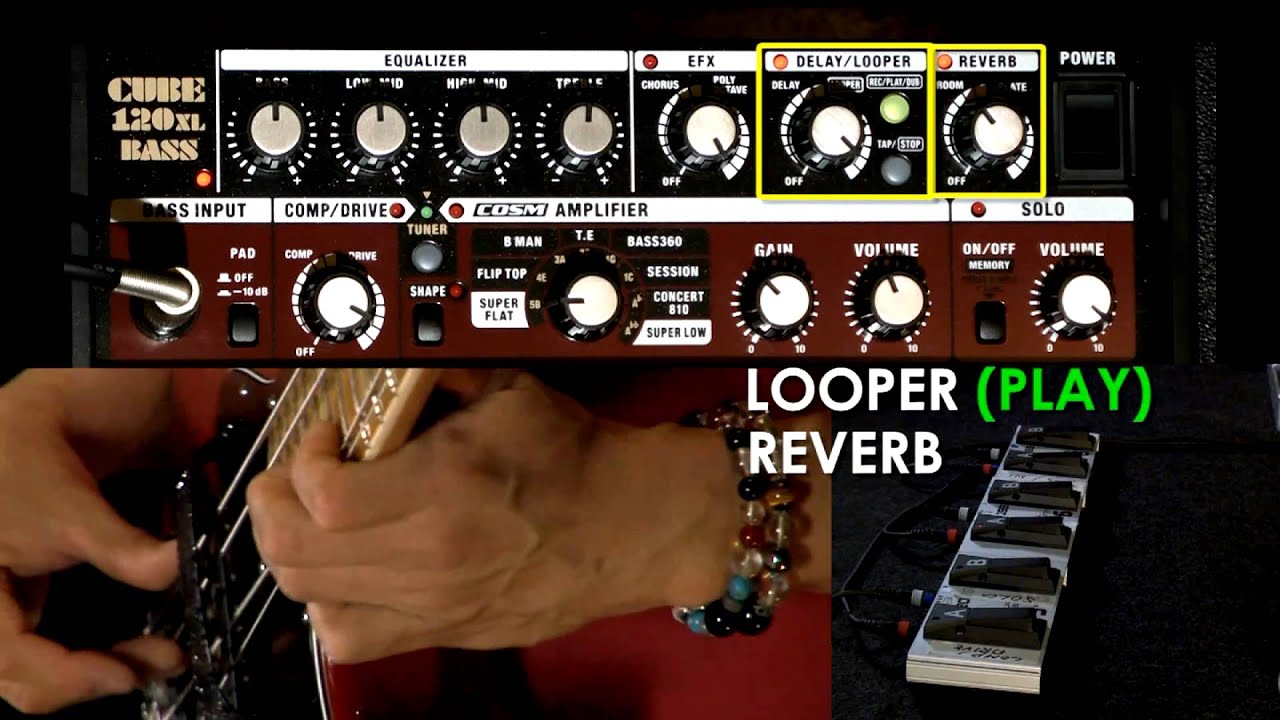
Task: Select the Treble equalizer knob
Action: click(588, 132)
